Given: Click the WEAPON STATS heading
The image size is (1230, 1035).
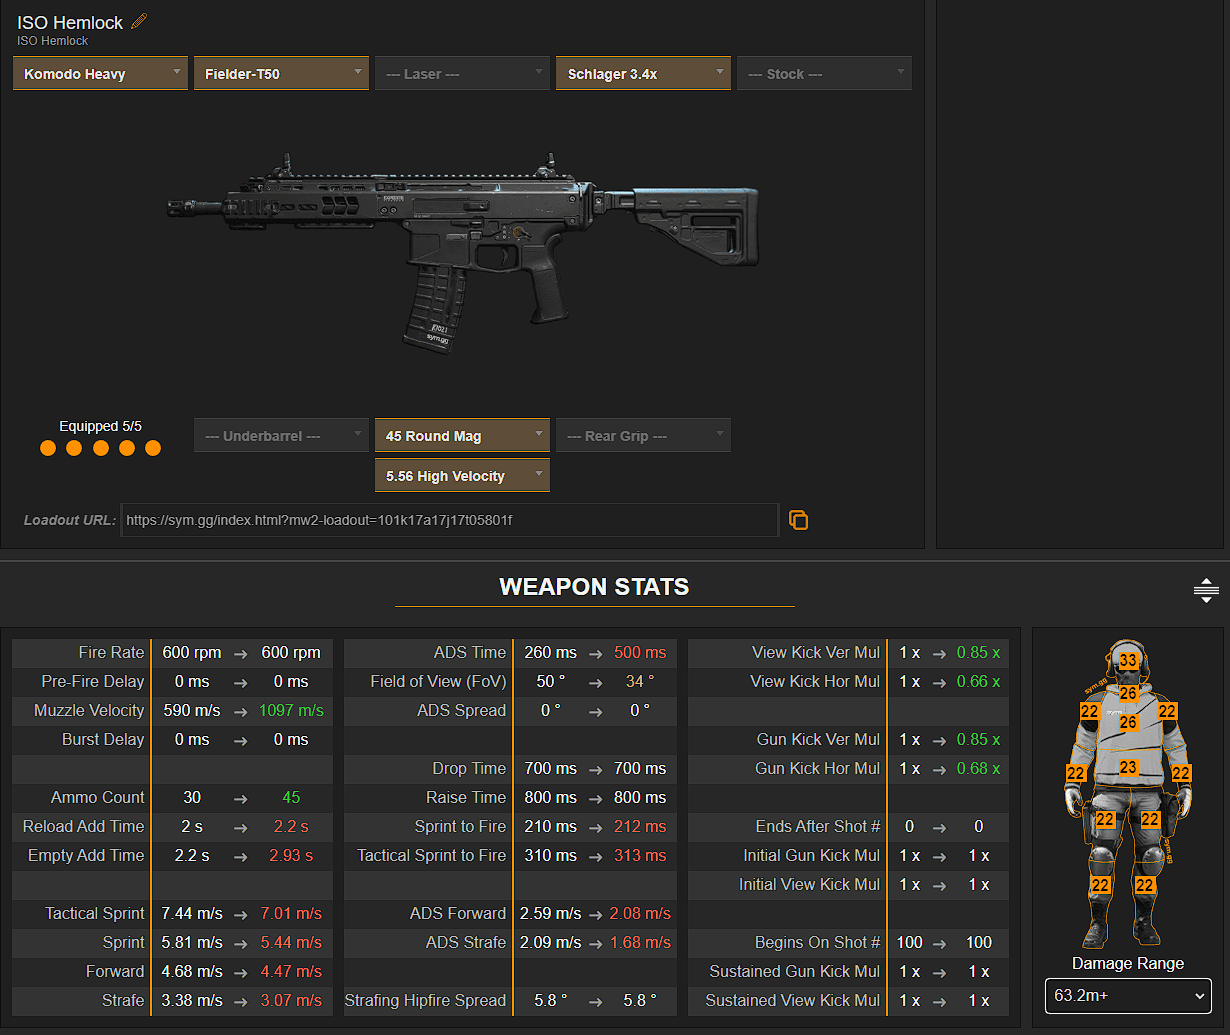Looking at the screenshot, I should [x=594, y=587].
